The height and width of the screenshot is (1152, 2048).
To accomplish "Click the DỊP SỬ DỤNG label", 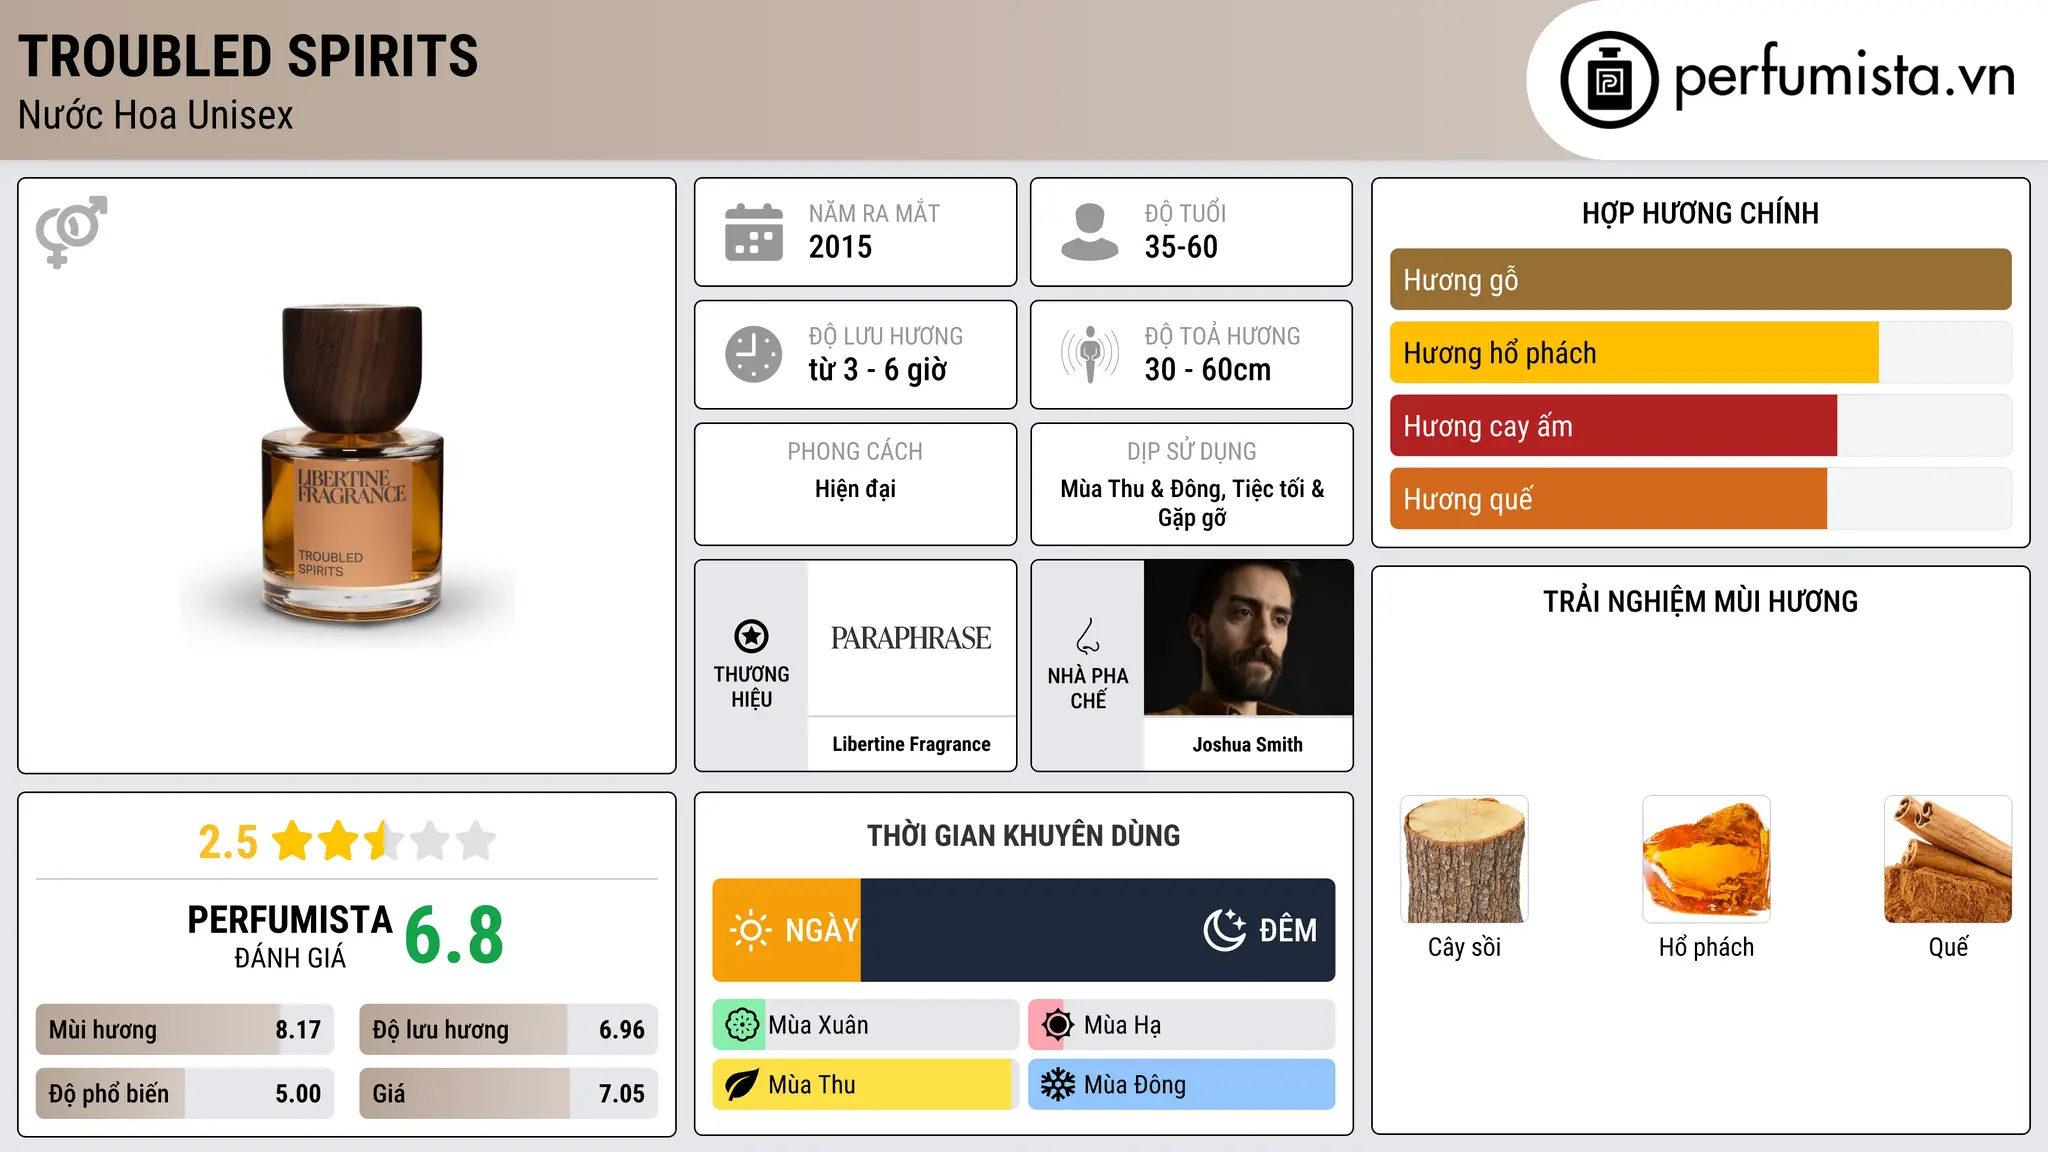I will [x=1192, y=452].
